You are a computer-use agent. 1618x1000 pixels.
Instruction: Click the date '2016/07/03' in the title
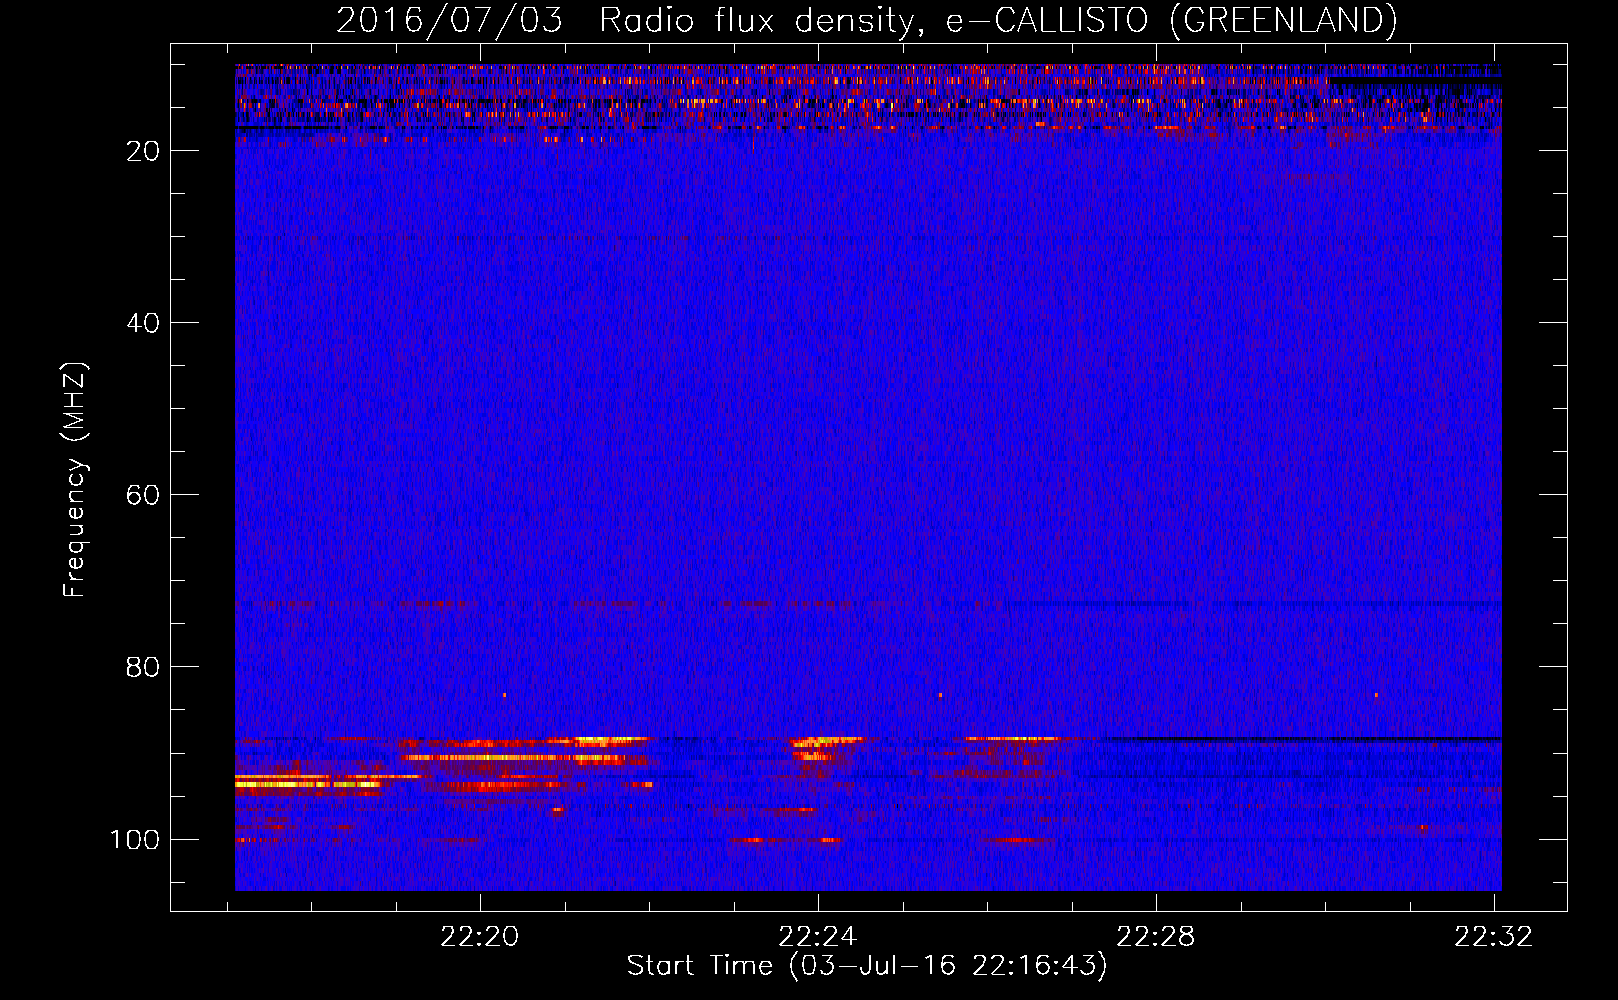449,20
